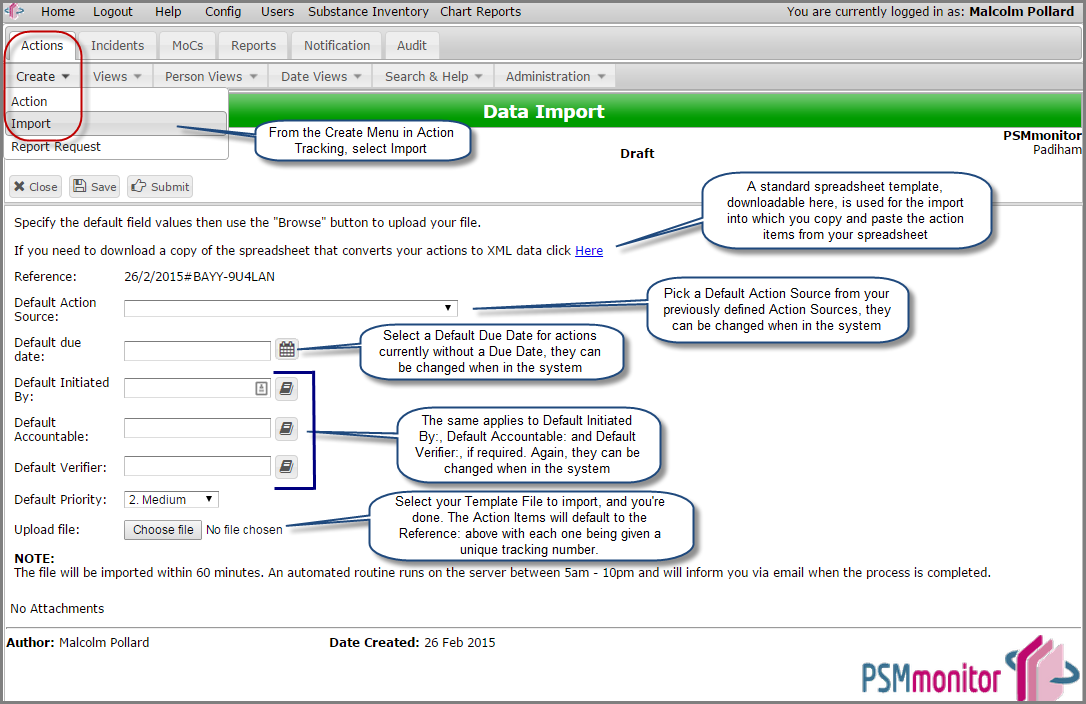Open address book for Default Accountable
Screen dimensions: 1086x704
click(x=286, y=428)
